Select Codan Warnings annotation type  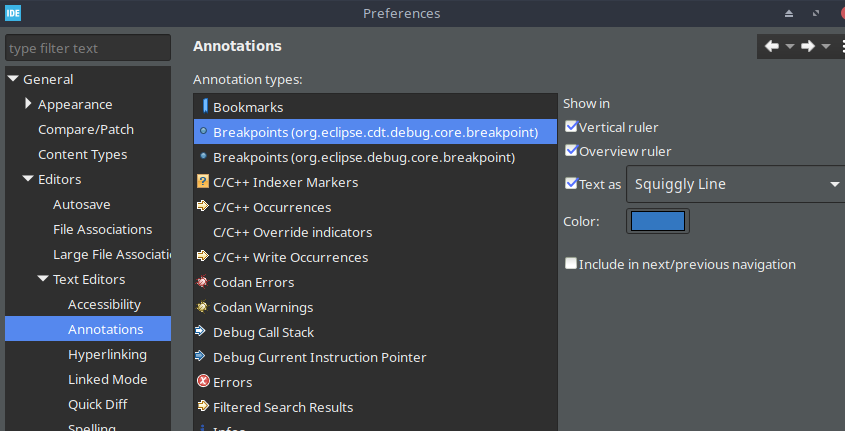point(375,307)
